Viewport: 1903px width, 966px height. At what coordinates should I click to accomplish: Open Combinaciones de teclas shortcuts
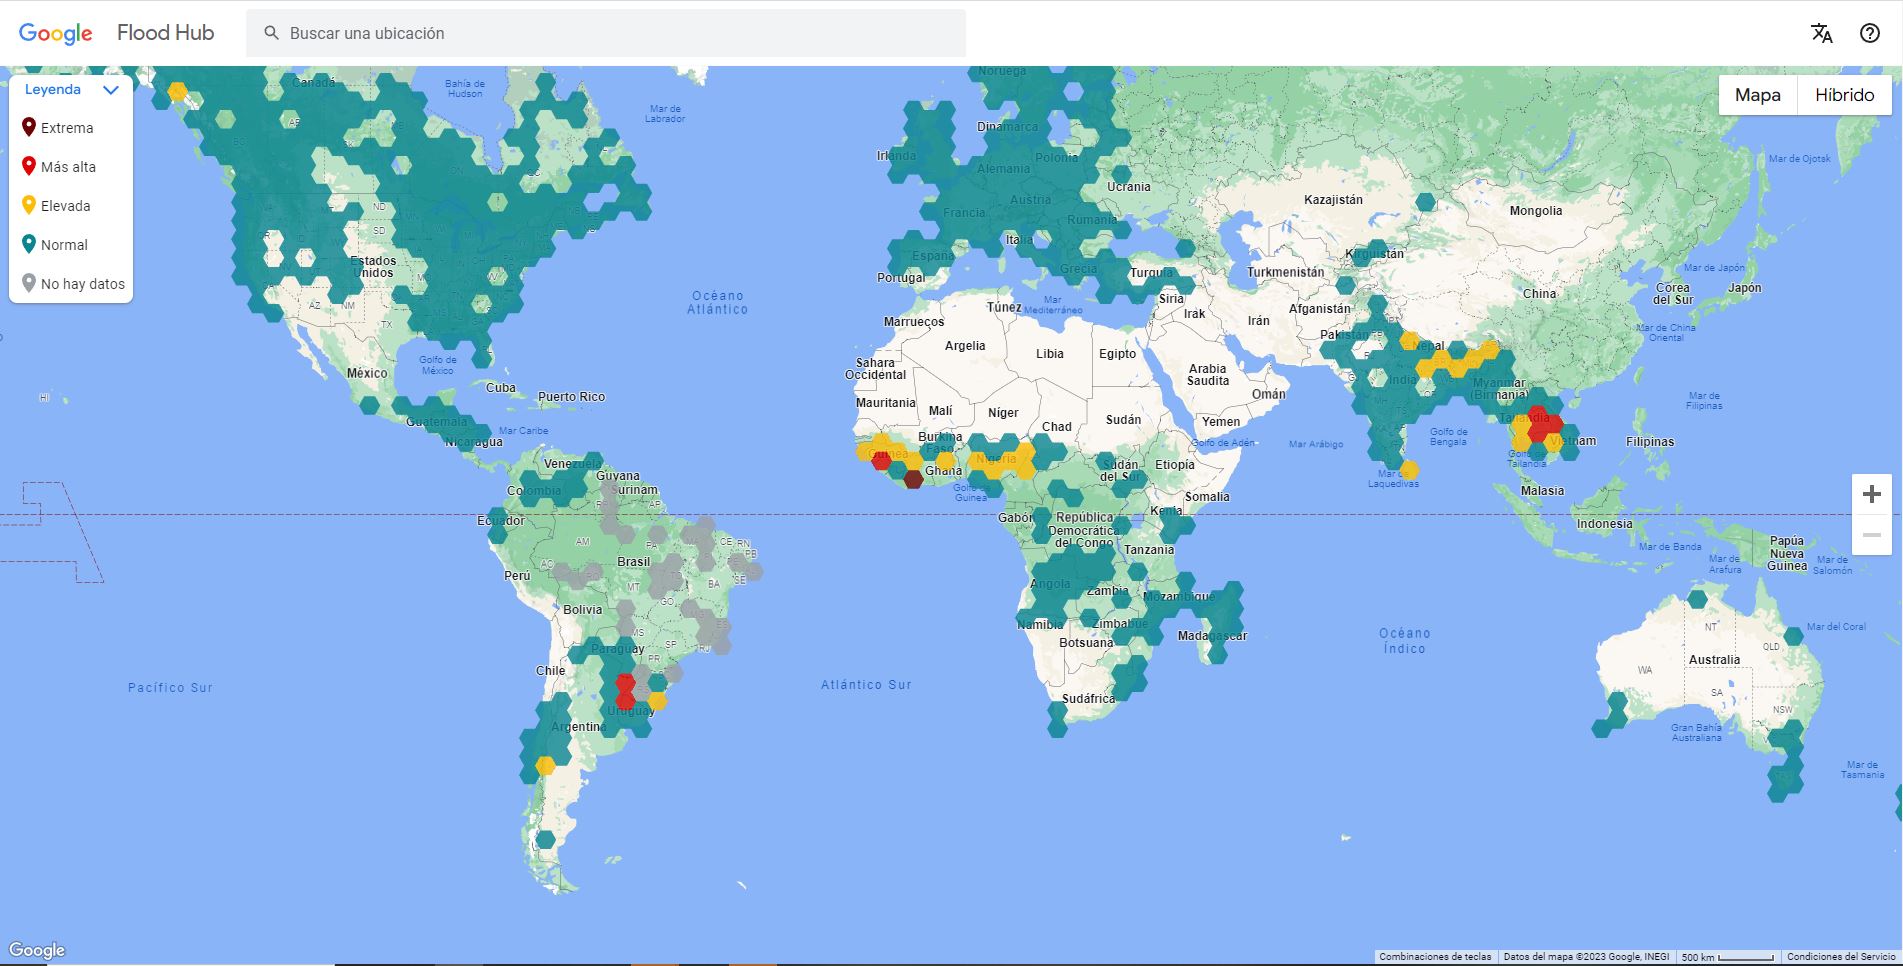1435,957
